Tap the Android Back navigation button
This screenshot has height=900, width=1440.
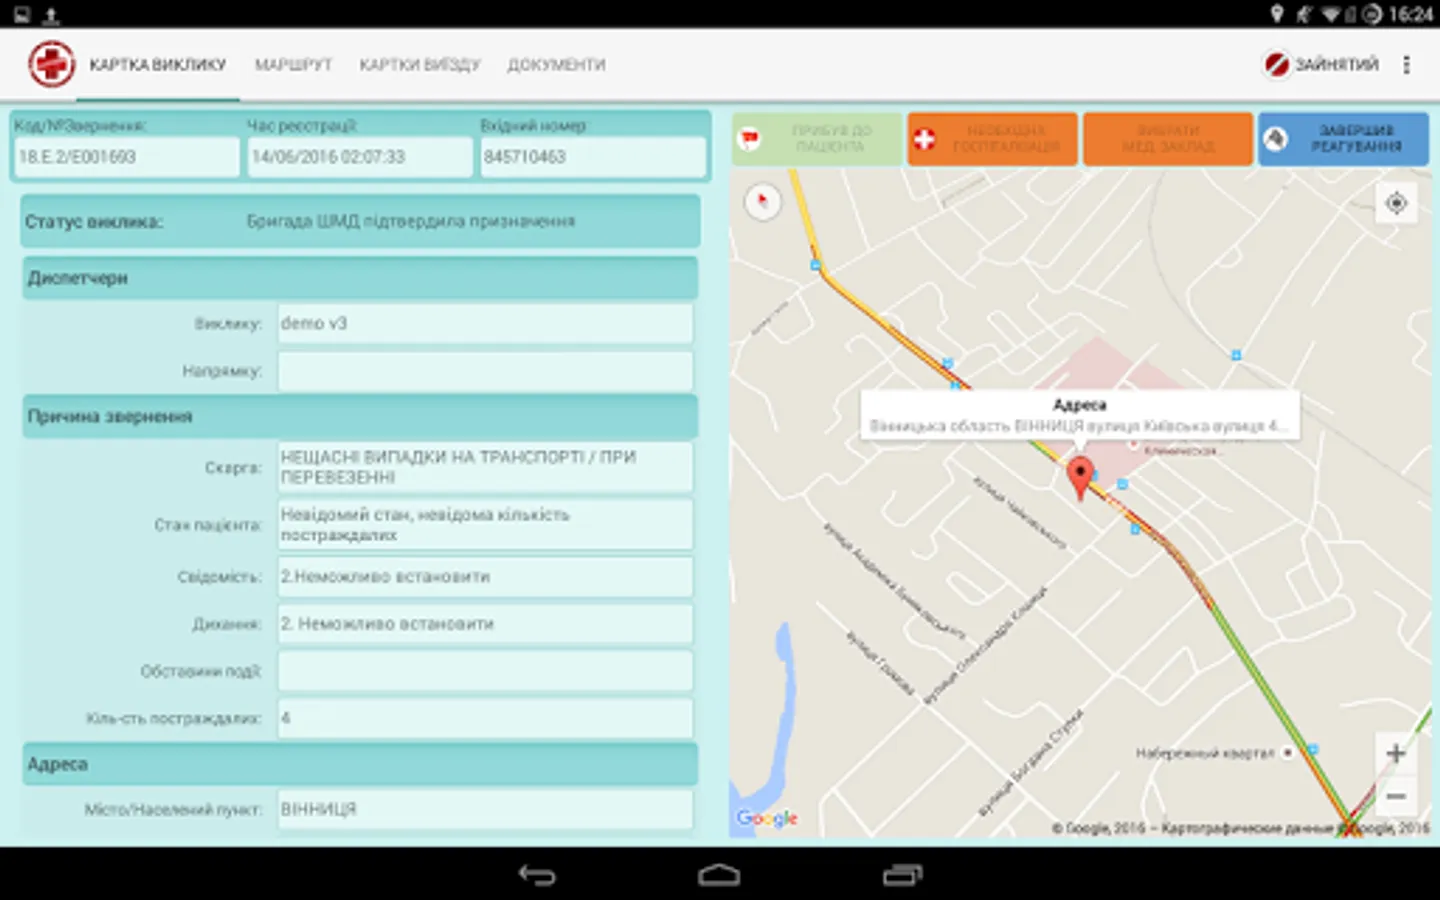[x=537, y=875]
